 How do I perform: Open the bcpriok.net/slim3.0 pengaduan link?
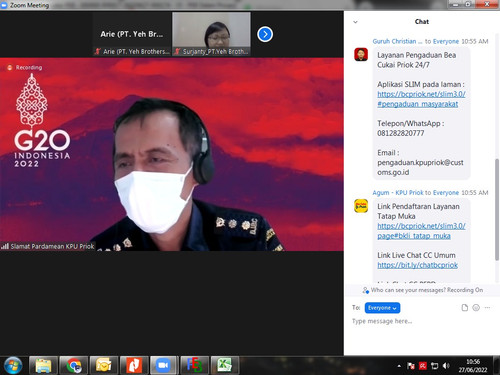(x=421, y=99)
